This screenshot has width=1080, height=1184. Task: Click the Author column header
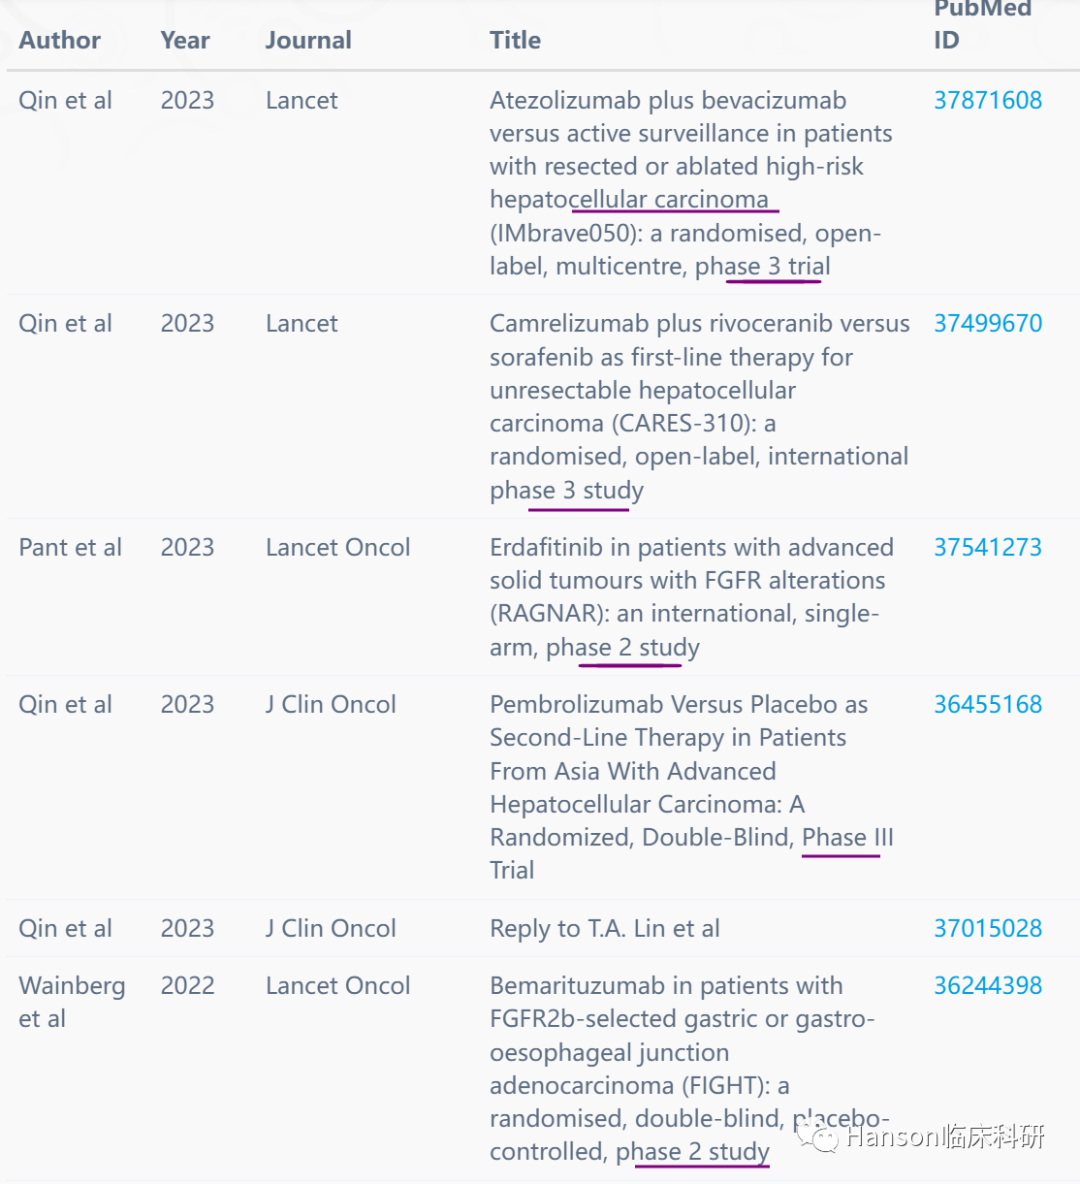tap(59, 40)
